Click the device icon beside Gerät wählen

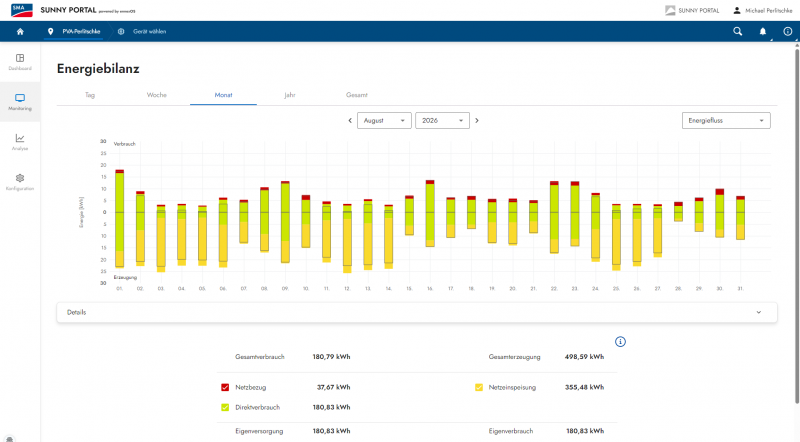pyautogui.click(x=121, y=32)
